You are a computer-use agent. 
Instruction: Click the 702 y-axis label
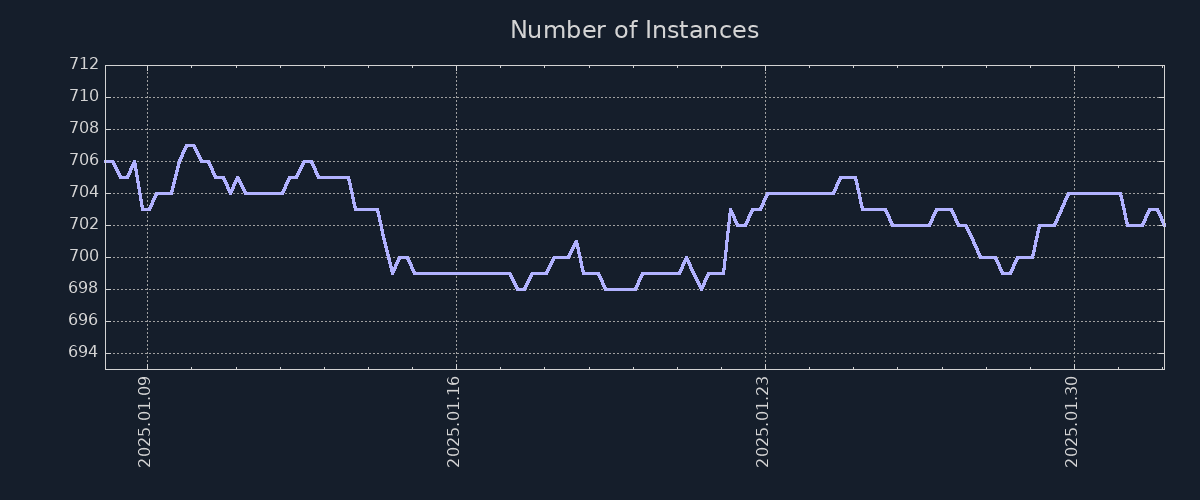coord(83,224)
